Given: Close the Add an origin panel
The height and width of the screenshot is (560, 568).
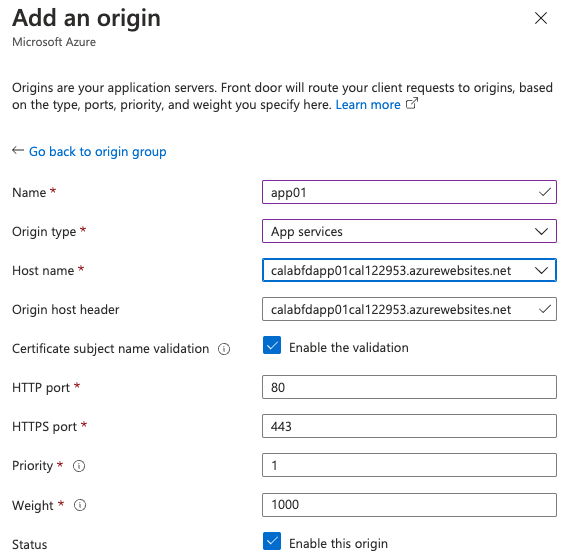Looking at the screenshot, I should [540, 18].
